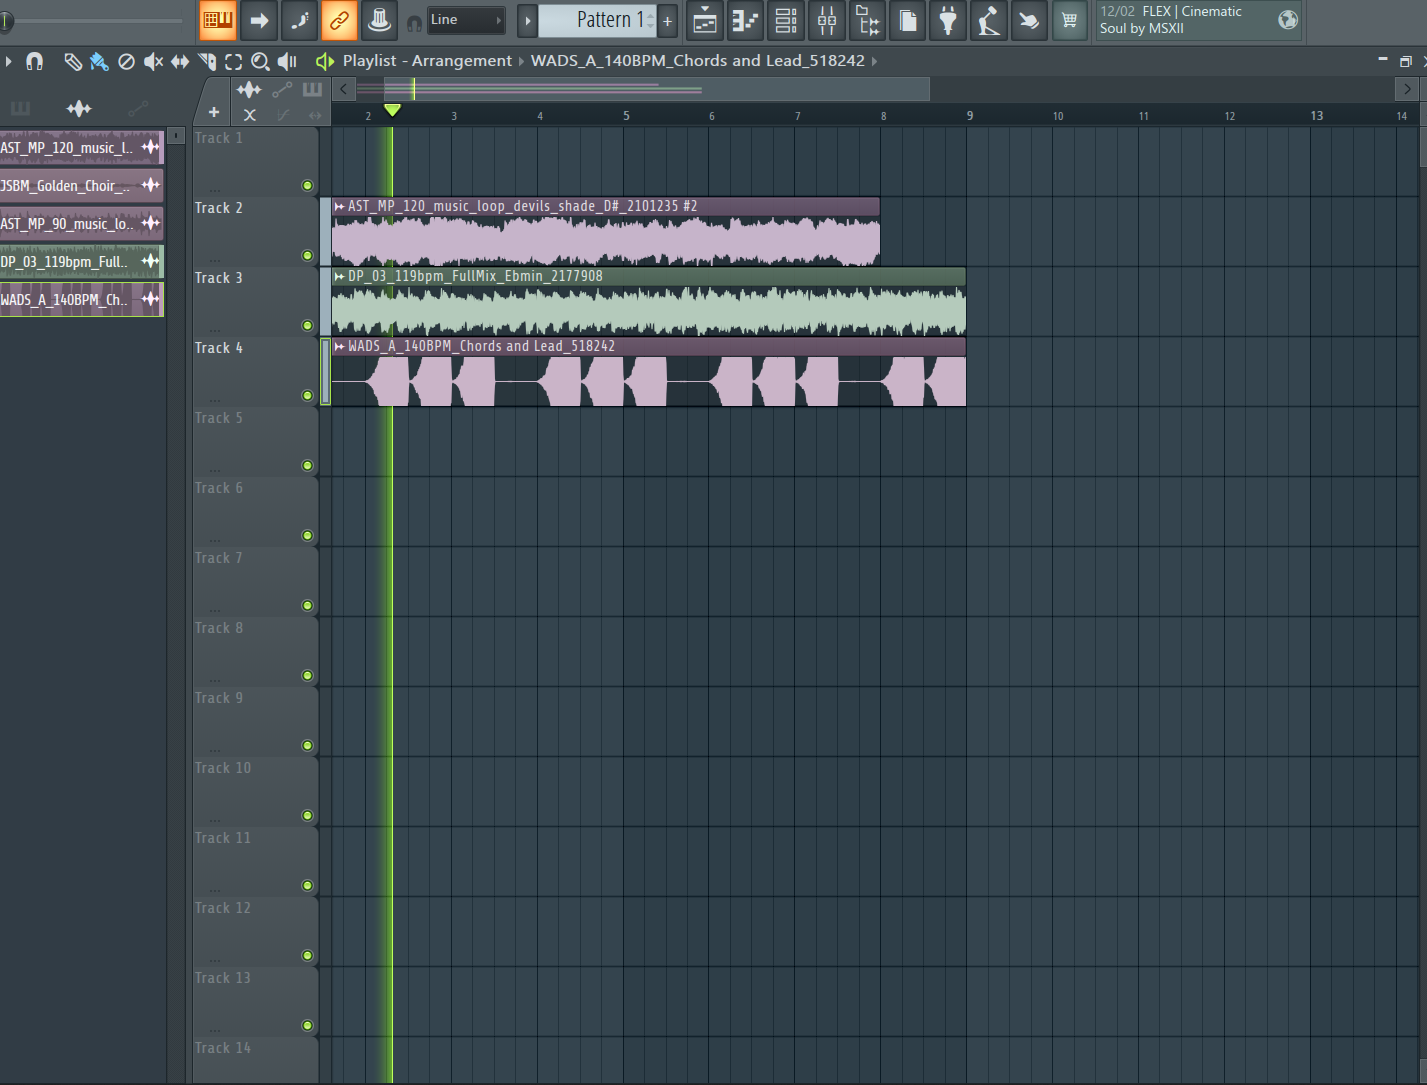Expand the arrow after WADS_A_140BPM clip name
Screen dimensions: 1427x1085
874,61
